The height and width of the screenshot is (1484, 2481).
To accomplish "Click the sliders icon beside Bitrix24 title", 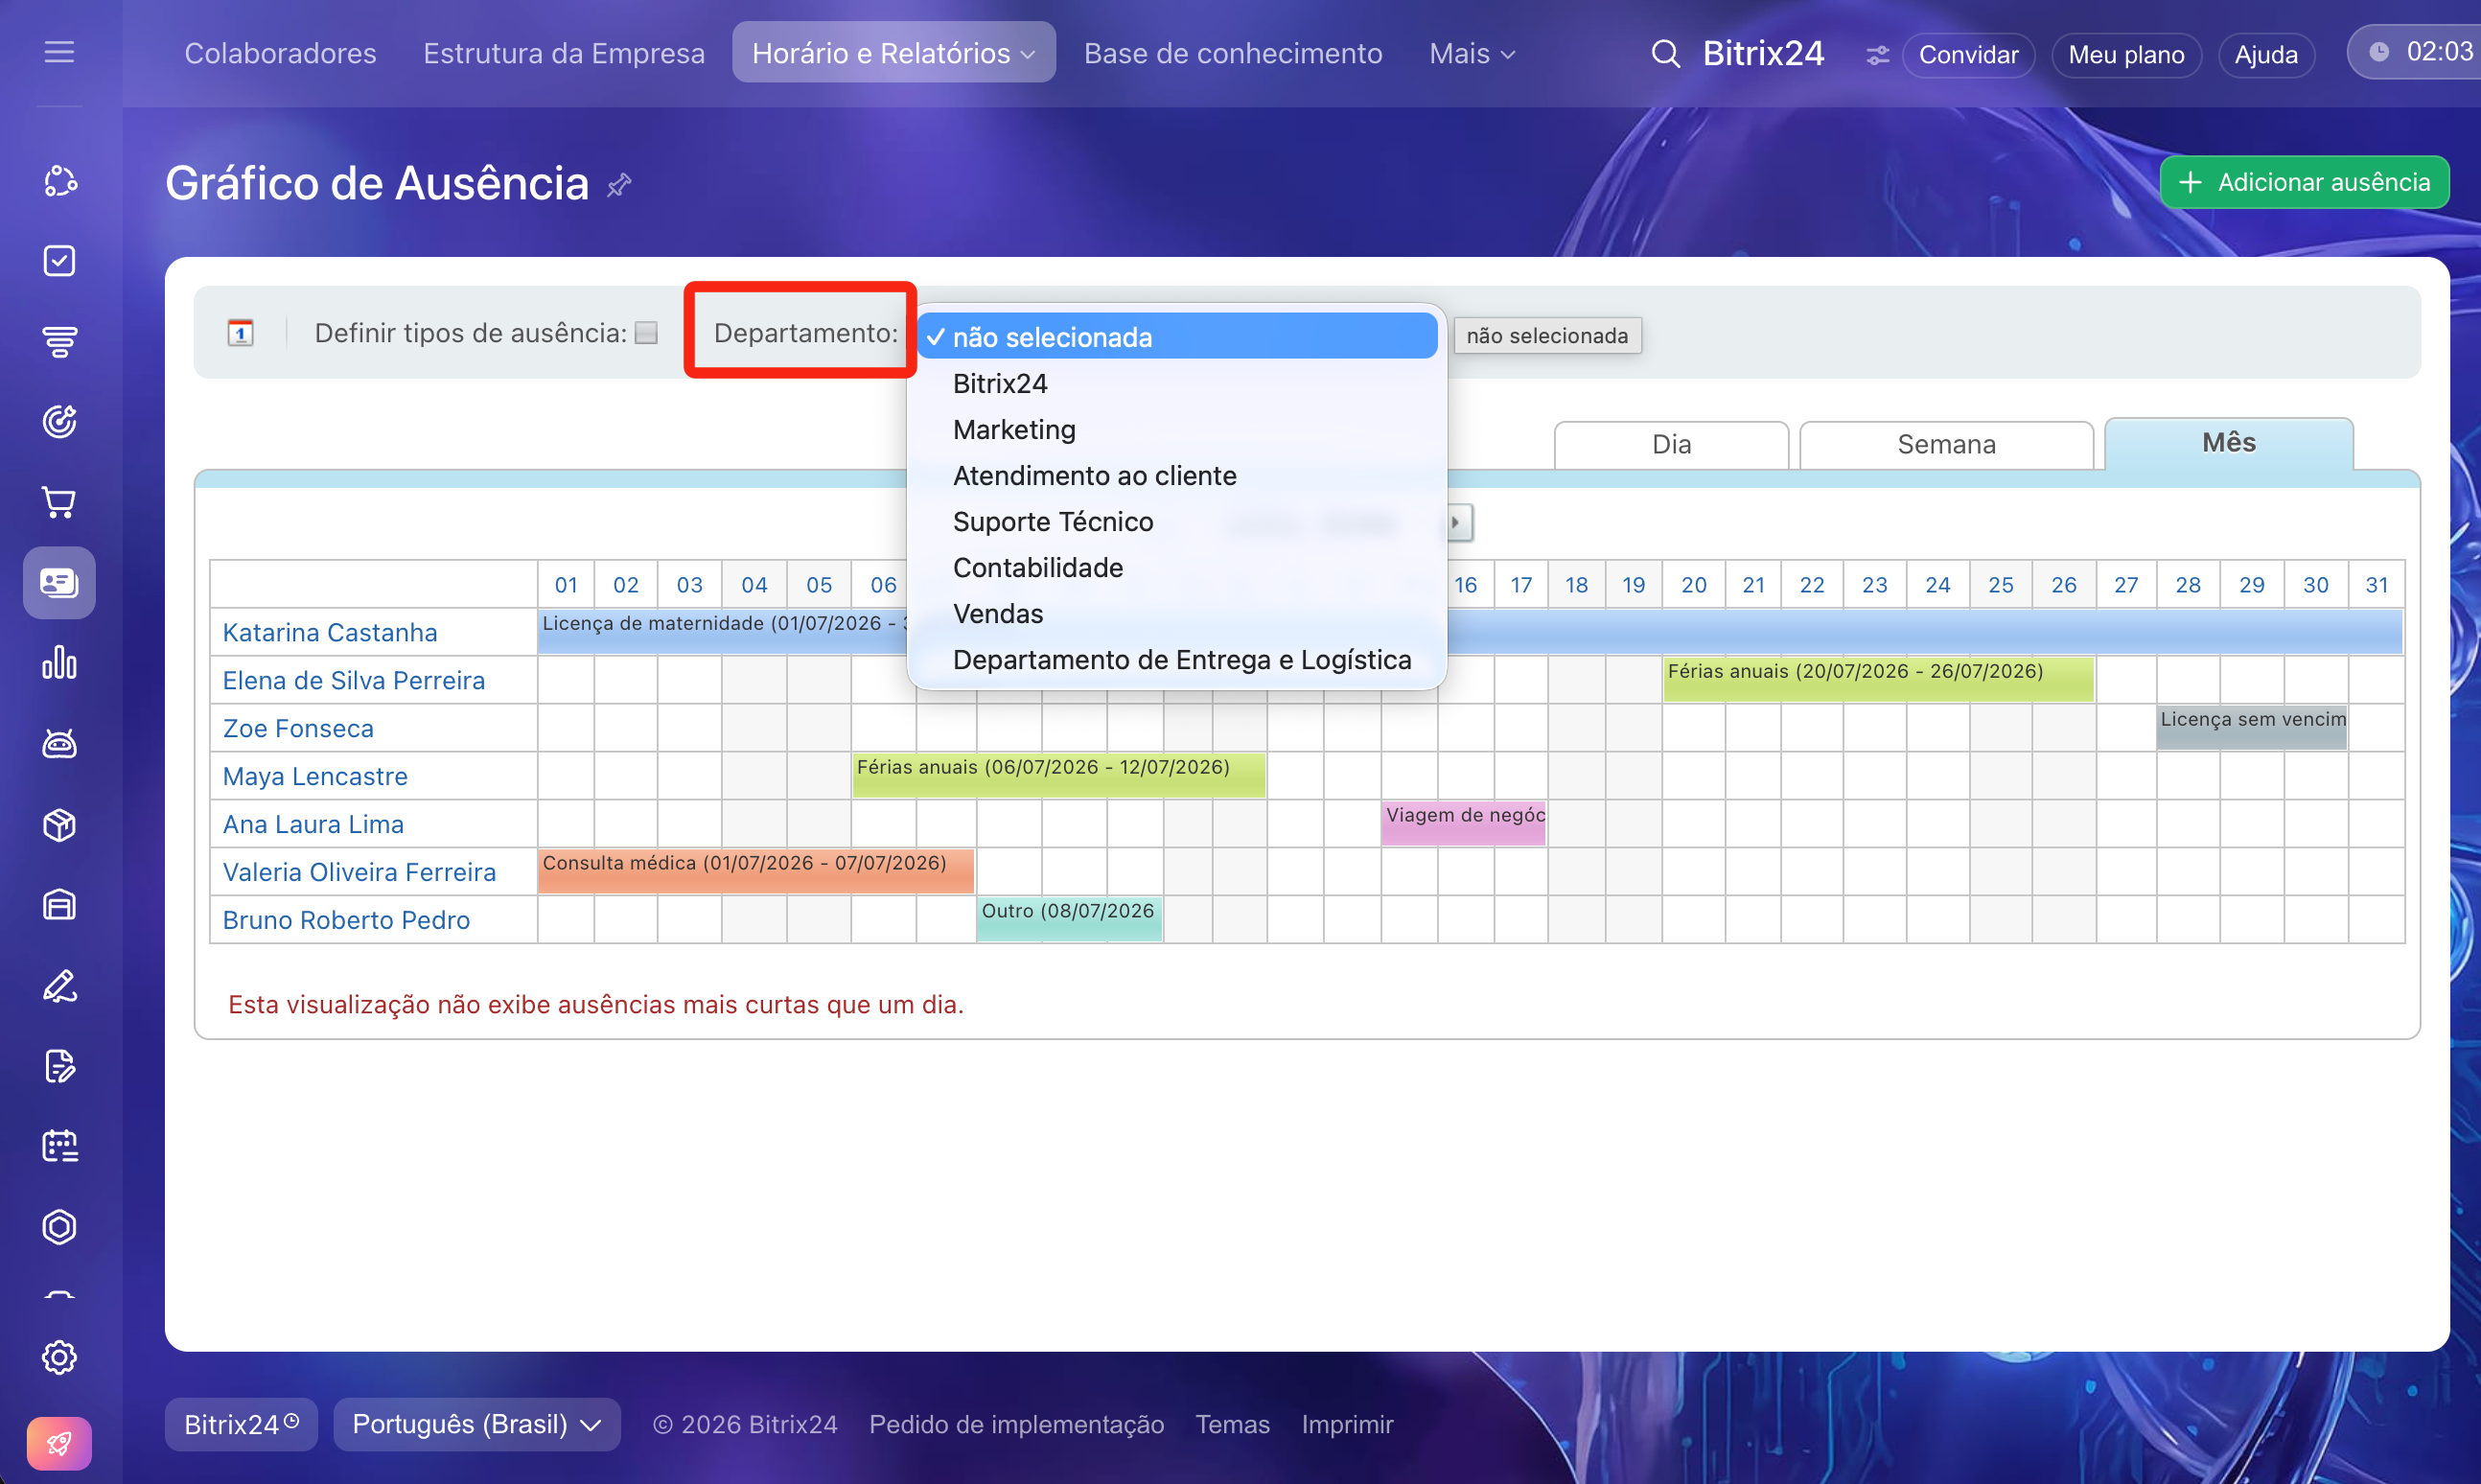I will coord(1877,55).
